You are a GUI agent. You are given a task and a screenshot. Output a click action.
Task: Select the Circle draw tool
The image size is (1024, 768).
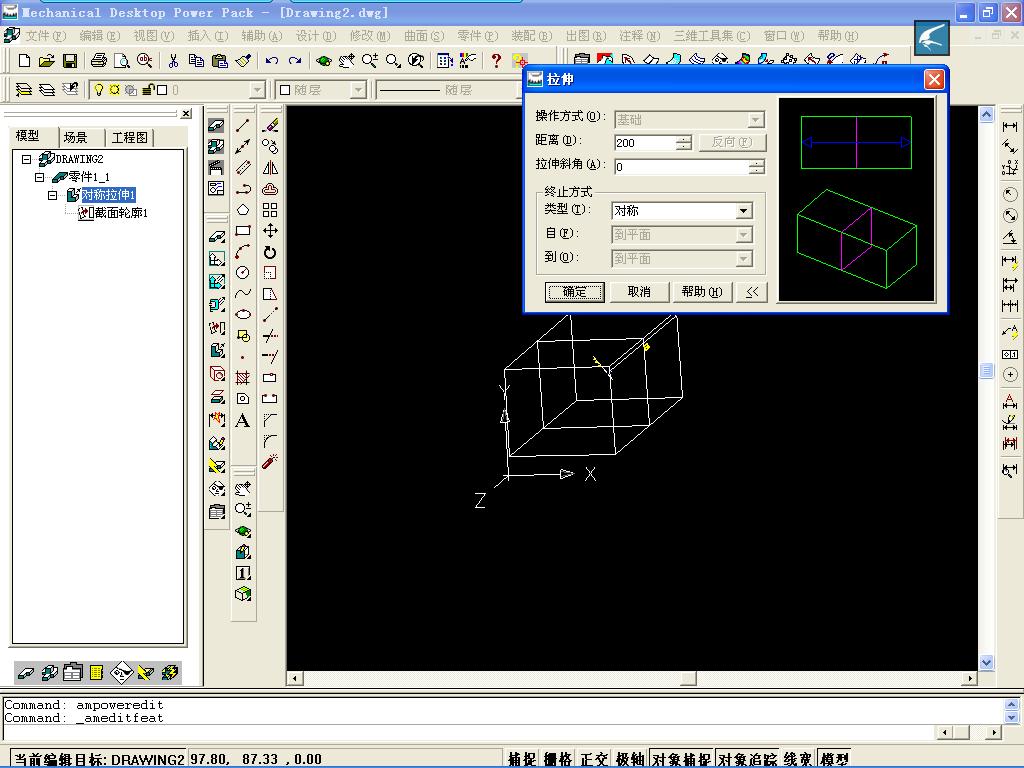(243, 273)
